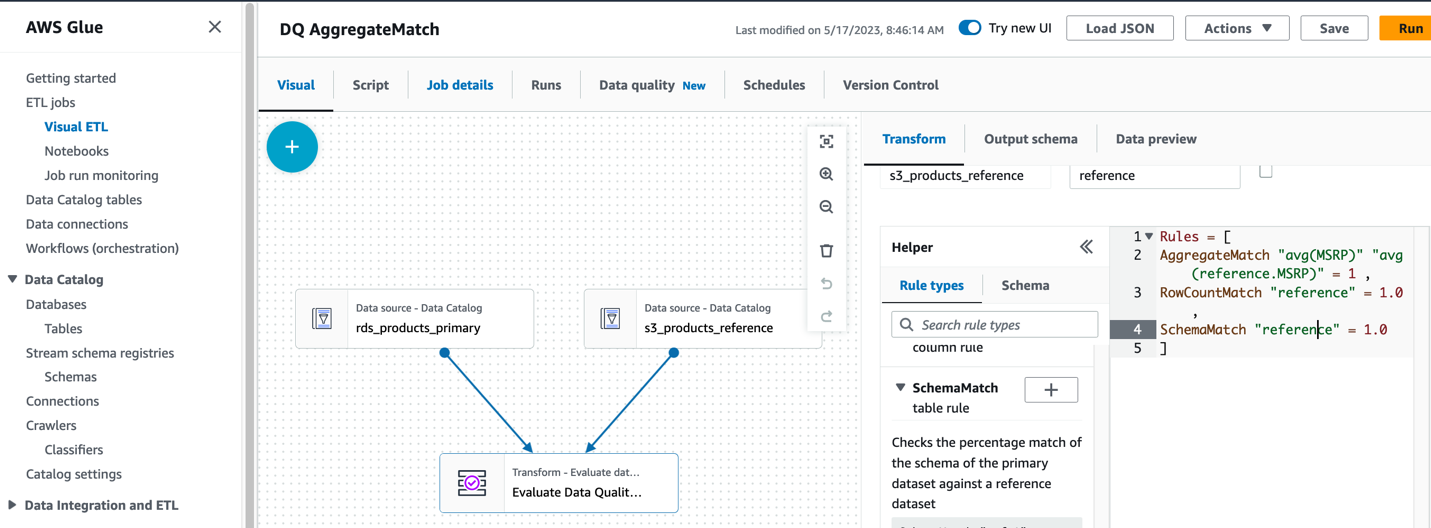Open the Schedules tab
1431x528 pixels.
tap(774, 85)
